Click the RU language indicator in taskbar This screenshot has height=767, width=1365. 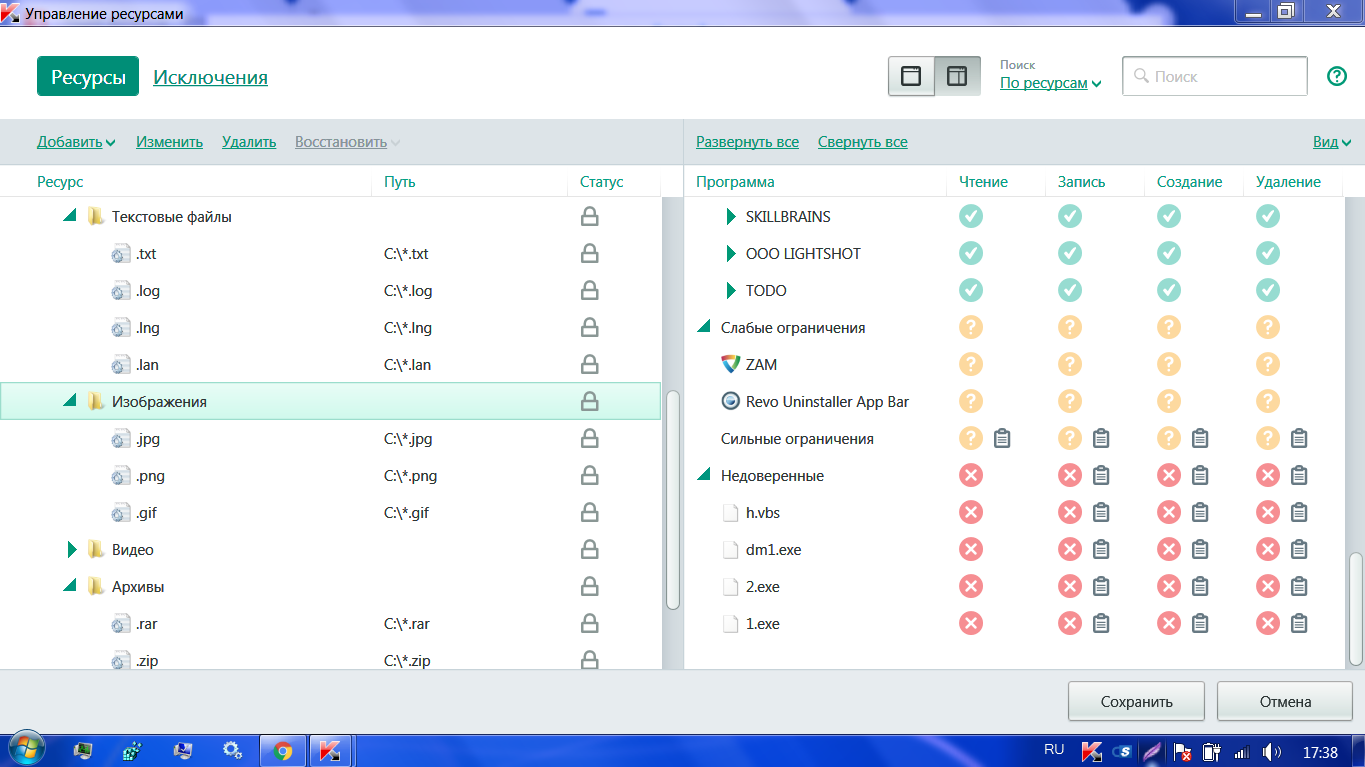click(x=1054, y=750)
